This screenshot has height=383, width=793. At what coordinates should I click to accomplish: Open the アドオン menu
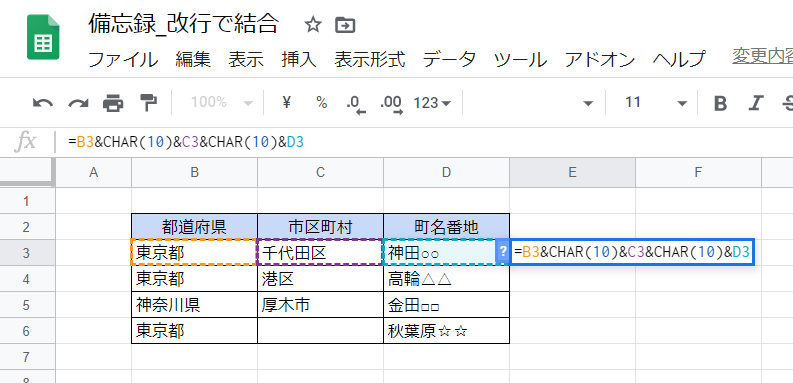pyautogui.click(x=600, y=60)
